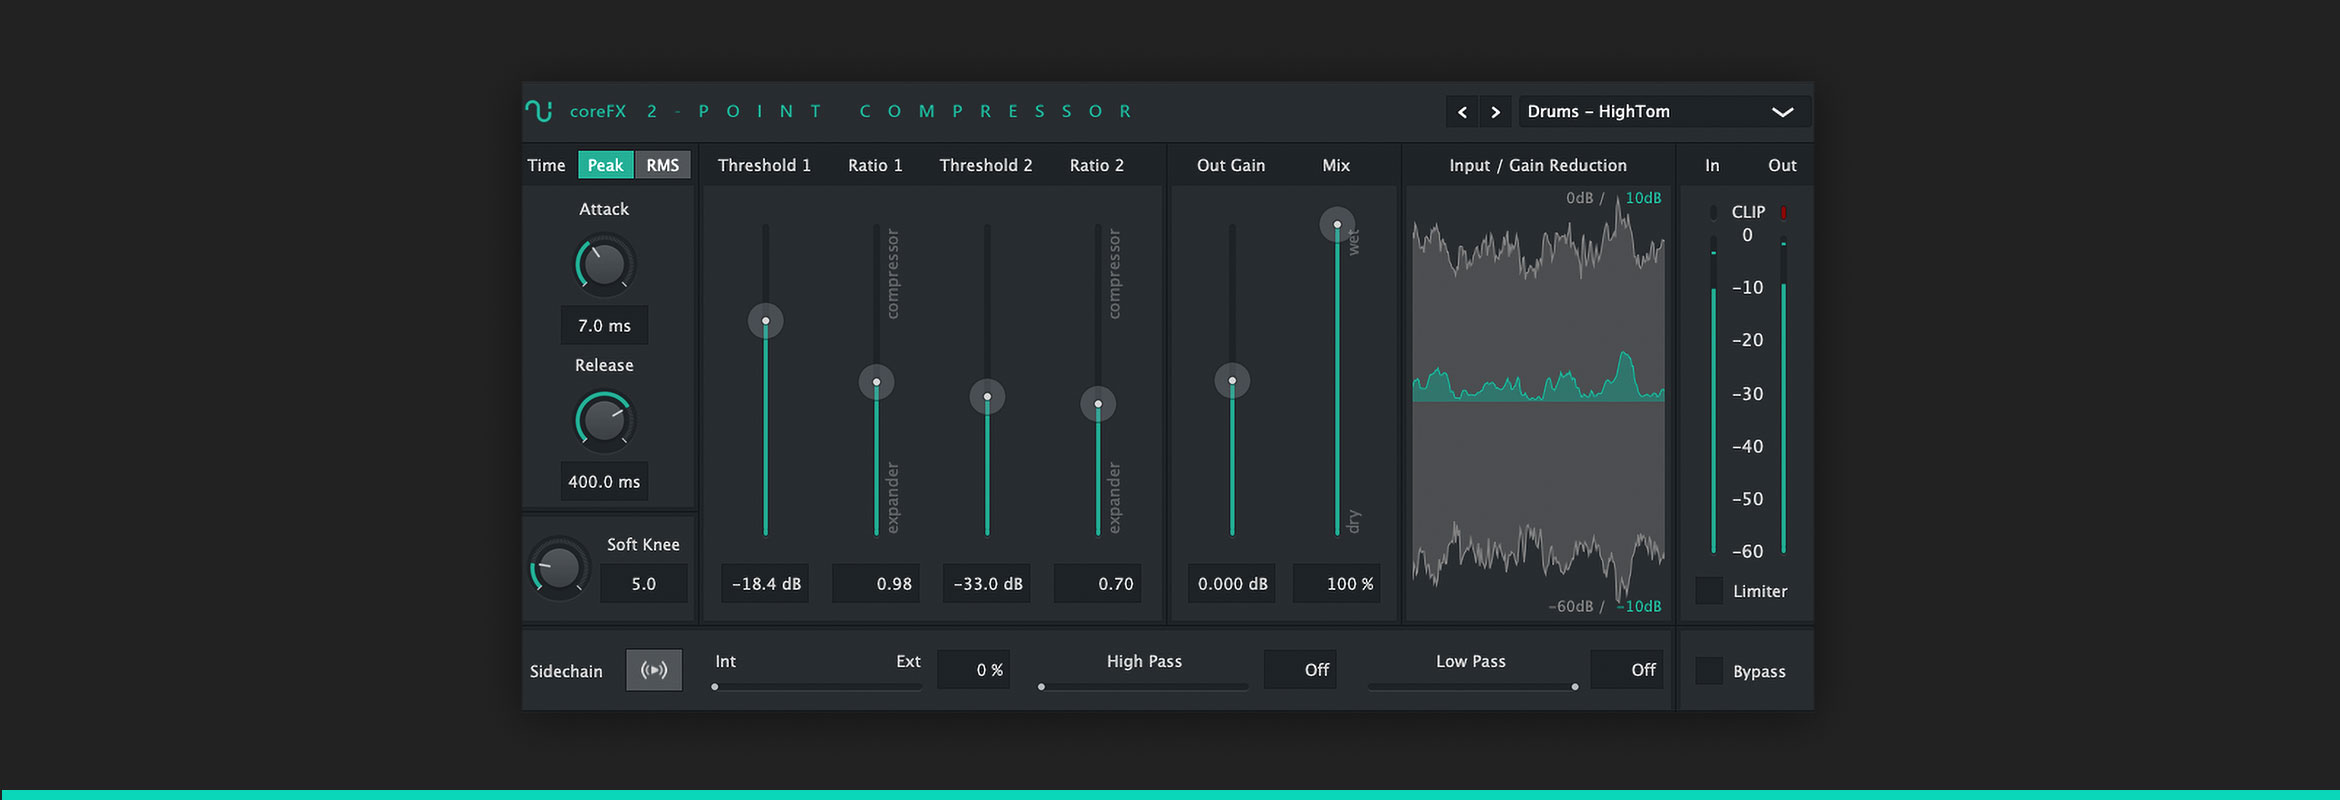The width and height of the screenshot is (2340, 800).
Task: Click the Sidechain label
Action: pyautogui.click(x=566, y=671)
